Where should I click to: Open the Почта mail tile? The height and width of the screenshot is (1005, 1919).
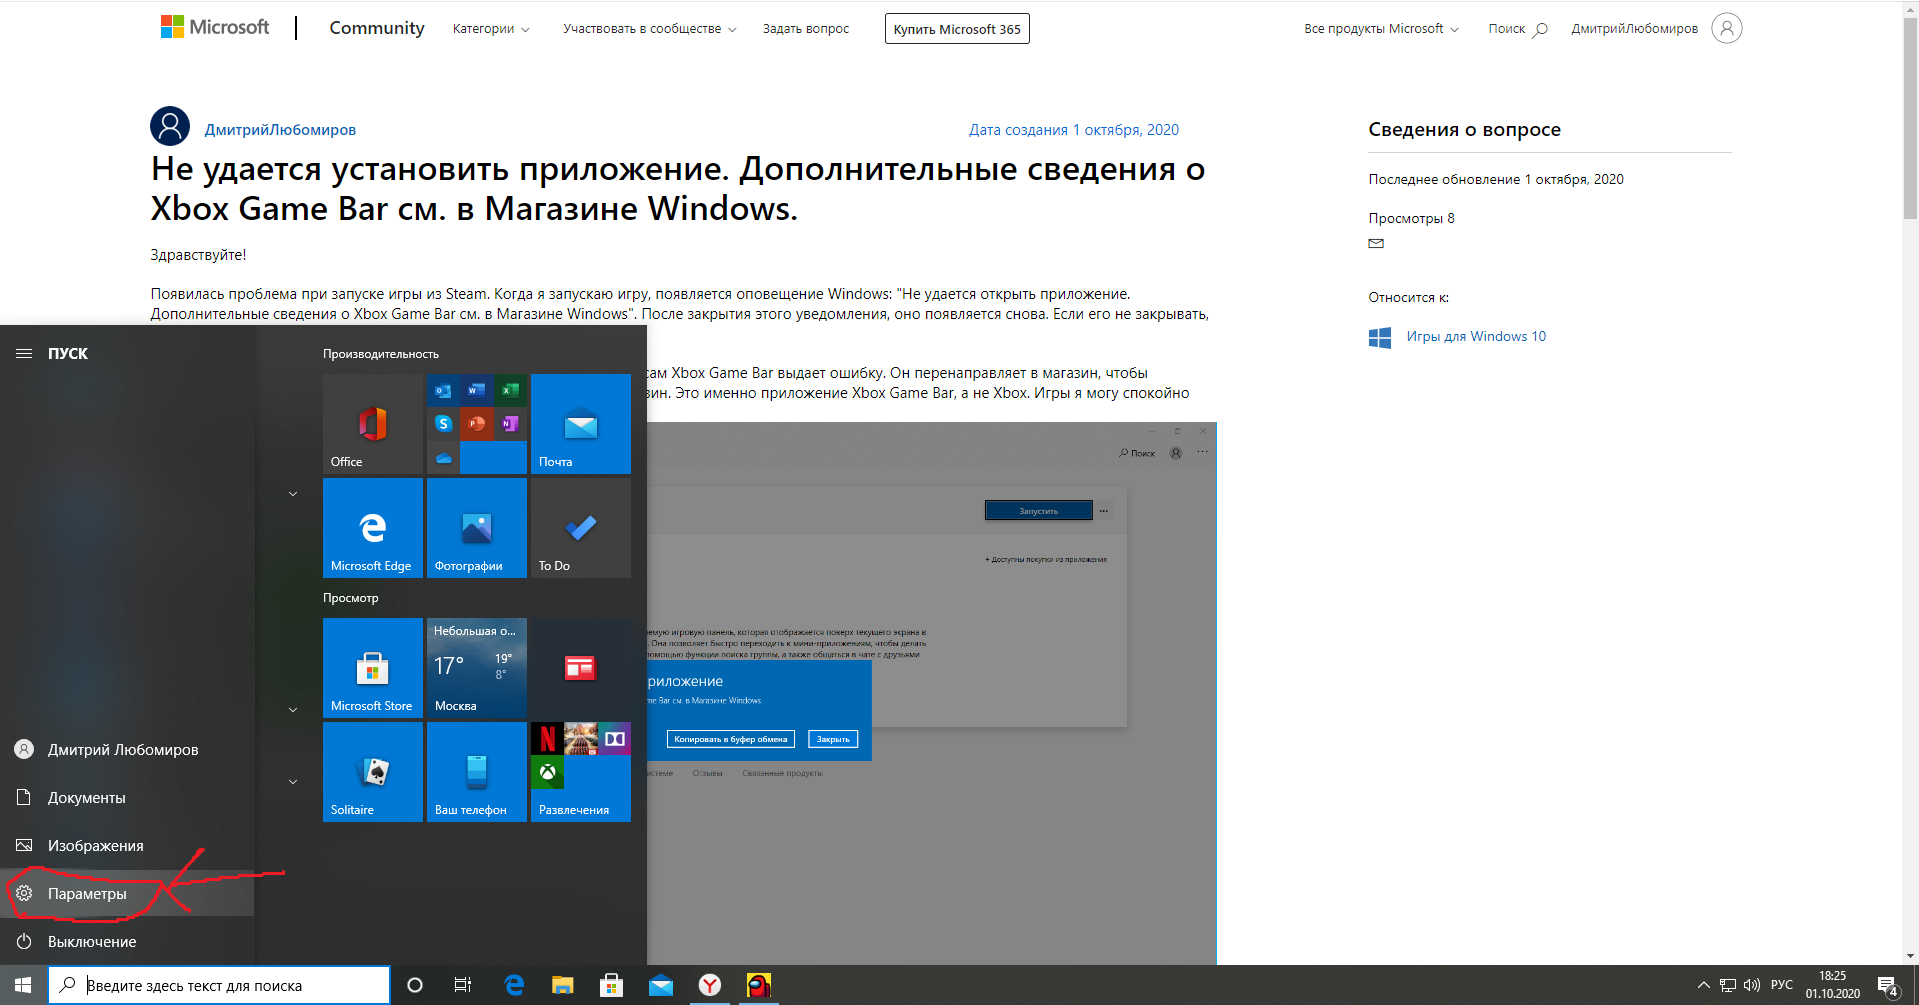pyautogui.click(x=581, y=424)
